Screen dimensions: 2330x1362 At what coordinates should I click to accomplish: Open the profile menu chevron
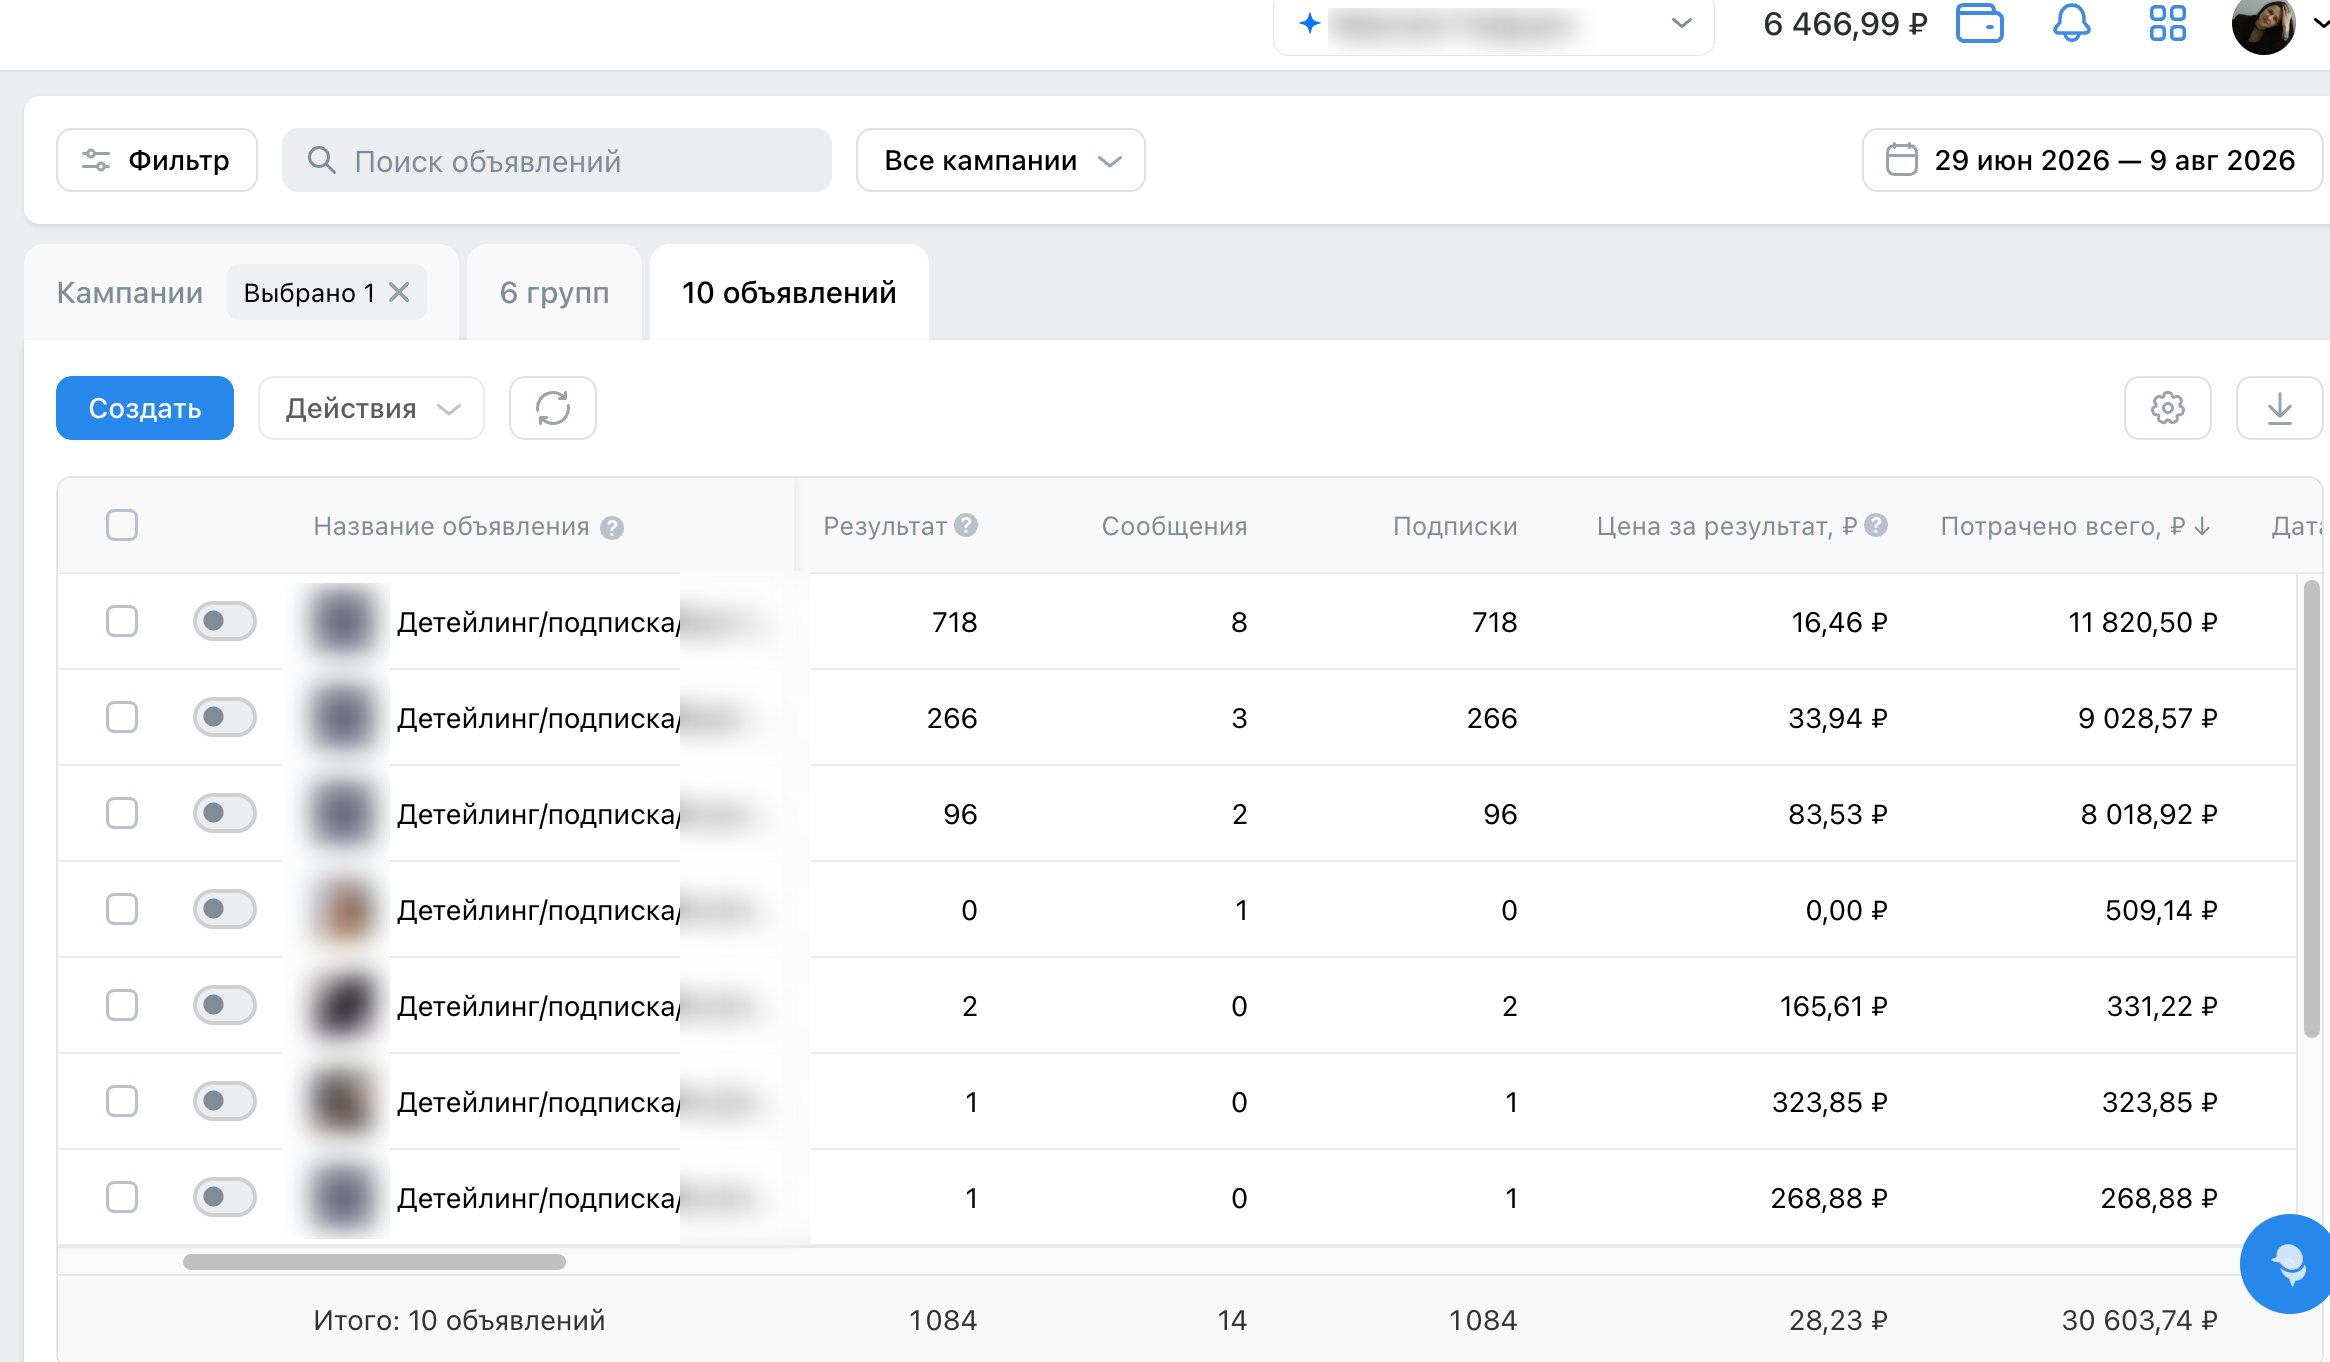[x=2319, y=24]
